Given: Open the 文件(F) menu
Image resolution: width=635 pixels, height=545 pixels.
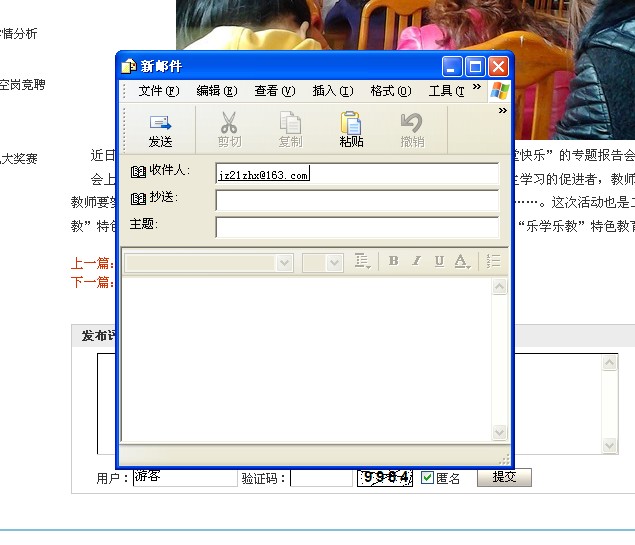Looking at the screenshot, I should pyautogui.click(x=158, y=91).
